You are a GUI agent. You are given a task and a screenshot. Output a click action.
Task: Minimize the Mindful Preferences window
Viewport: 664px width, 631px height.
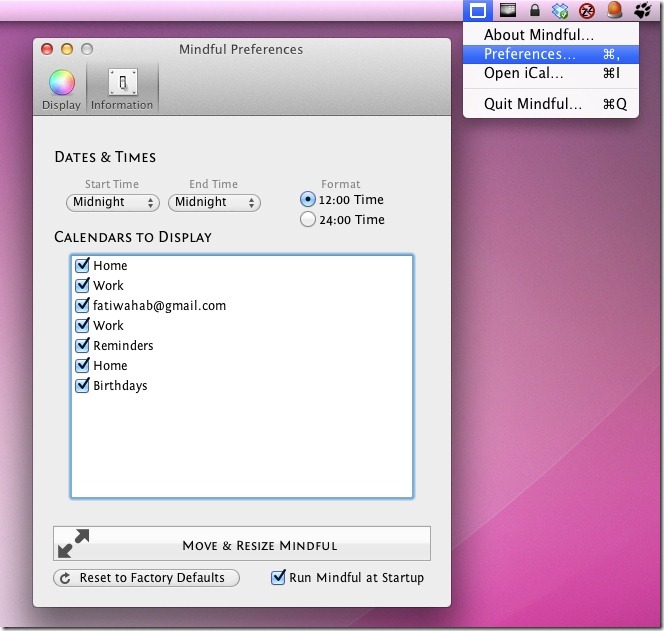click(67, 49)
